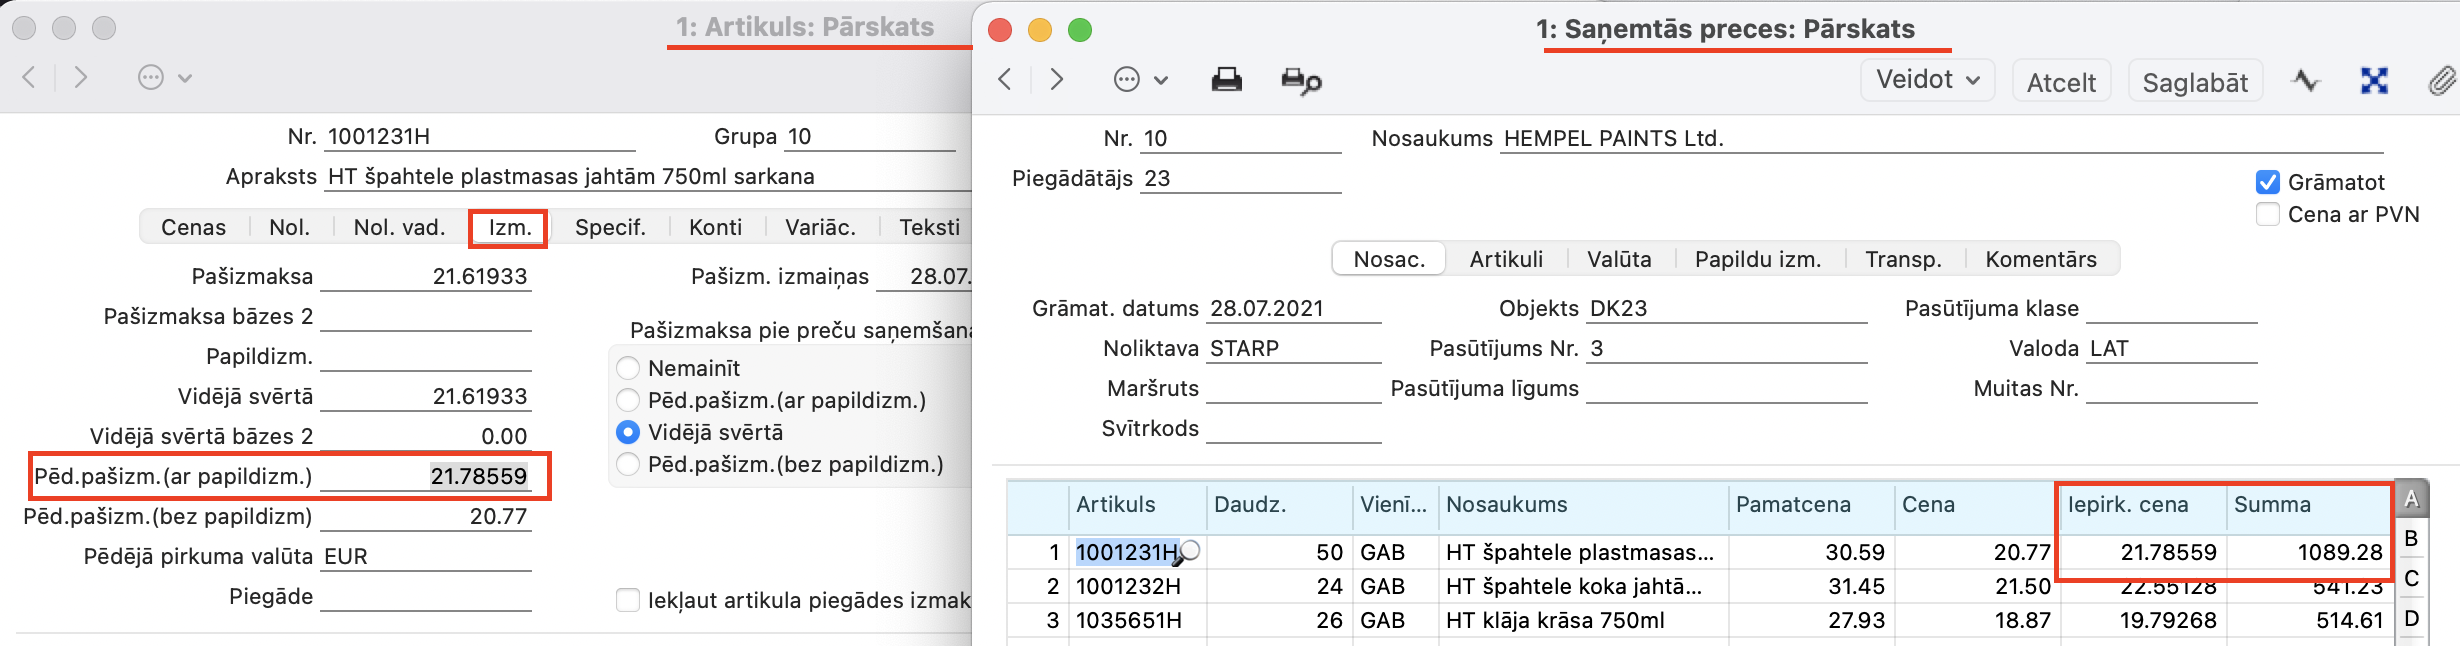
Task: Click the attachment paperclip icon
Action: click(2441, 81)
